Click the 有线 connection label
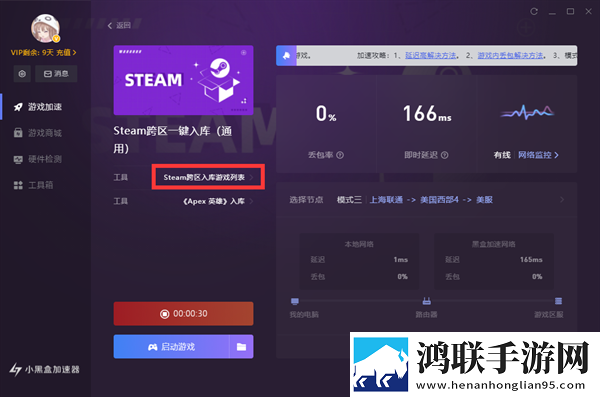The image size is (600, 397). click(x=502, y=155)
